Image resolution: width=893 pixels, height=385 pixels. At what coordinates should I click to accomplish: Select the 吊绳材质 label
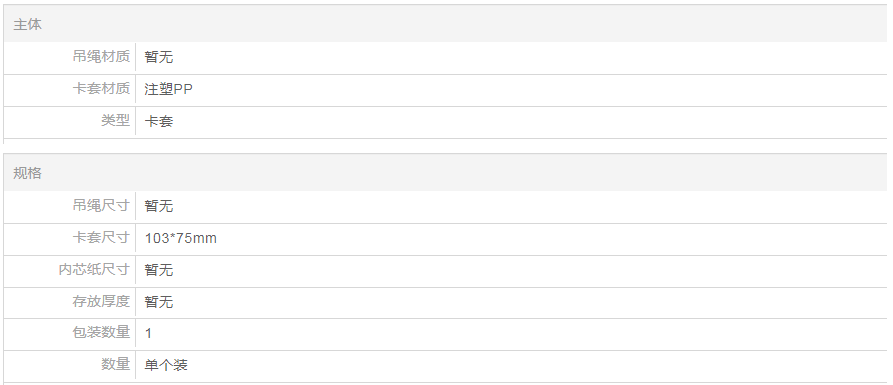(x=101, y=56)
